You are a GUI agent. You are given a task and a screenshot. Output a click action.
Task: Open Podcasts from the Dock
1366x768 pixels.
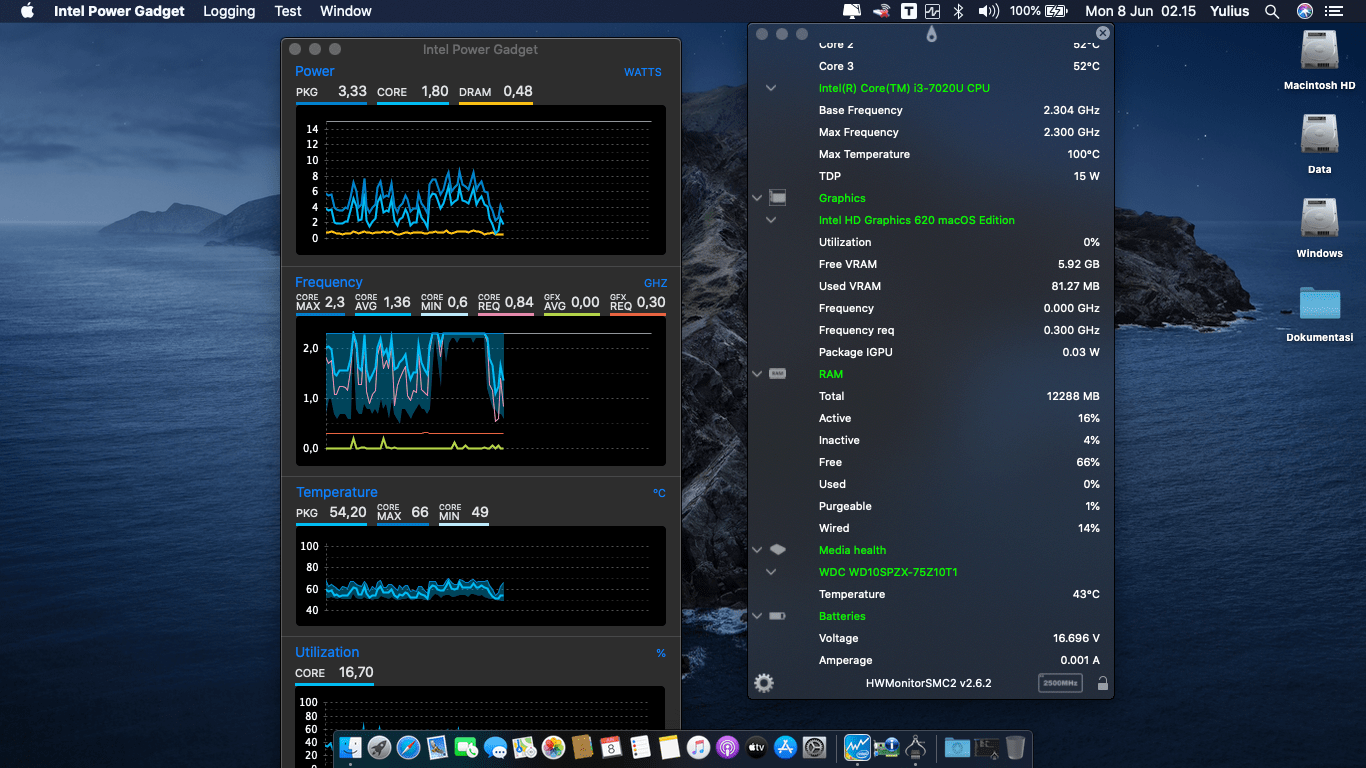coord(727,747)
